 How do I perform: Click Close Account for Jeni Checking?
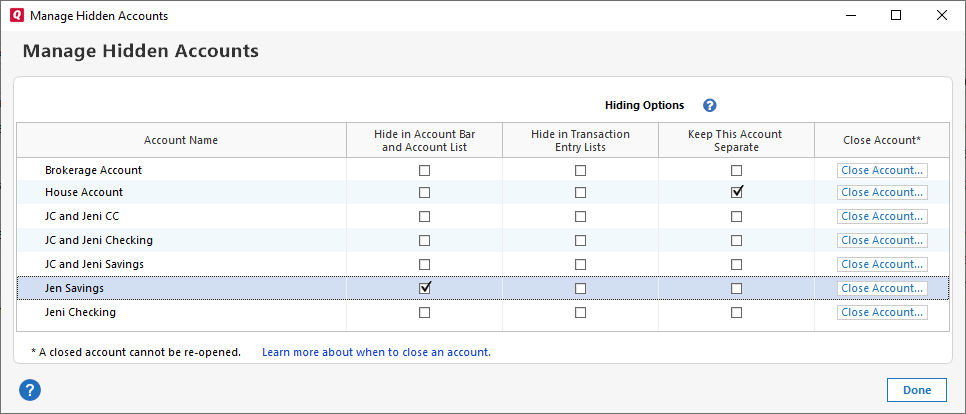pyautogui.click(x=882, y=312)
